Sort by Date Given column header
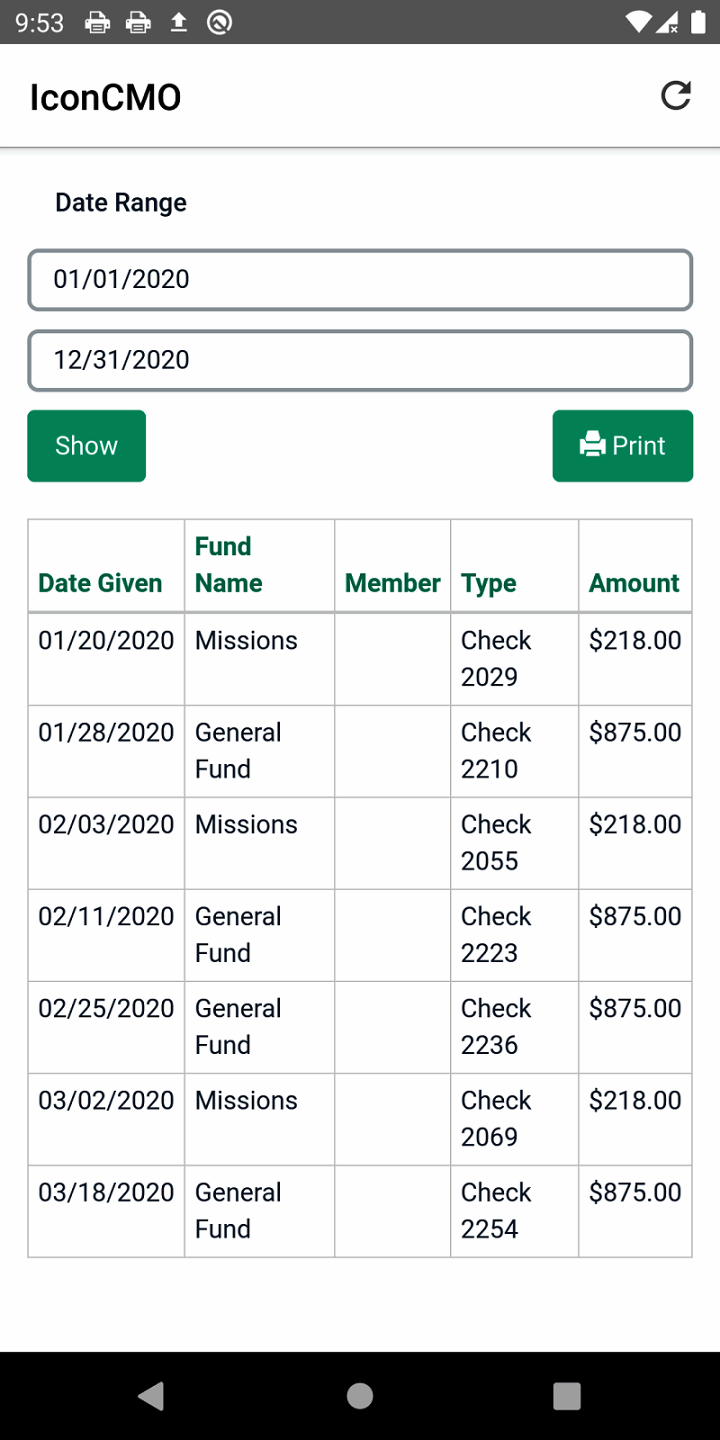The image size is (720, 1440). tap(100, 583)
